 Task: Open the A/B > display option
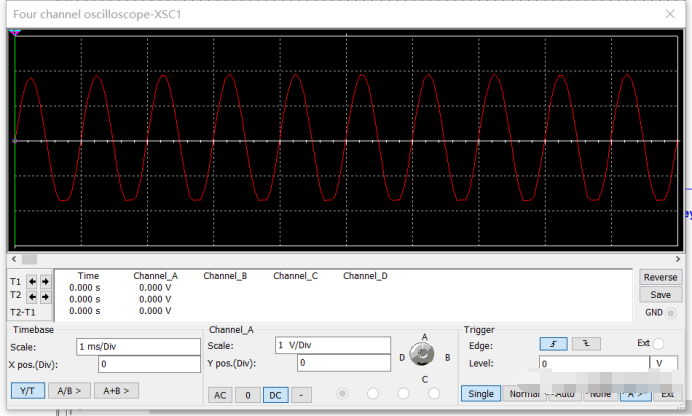(69, 391)
